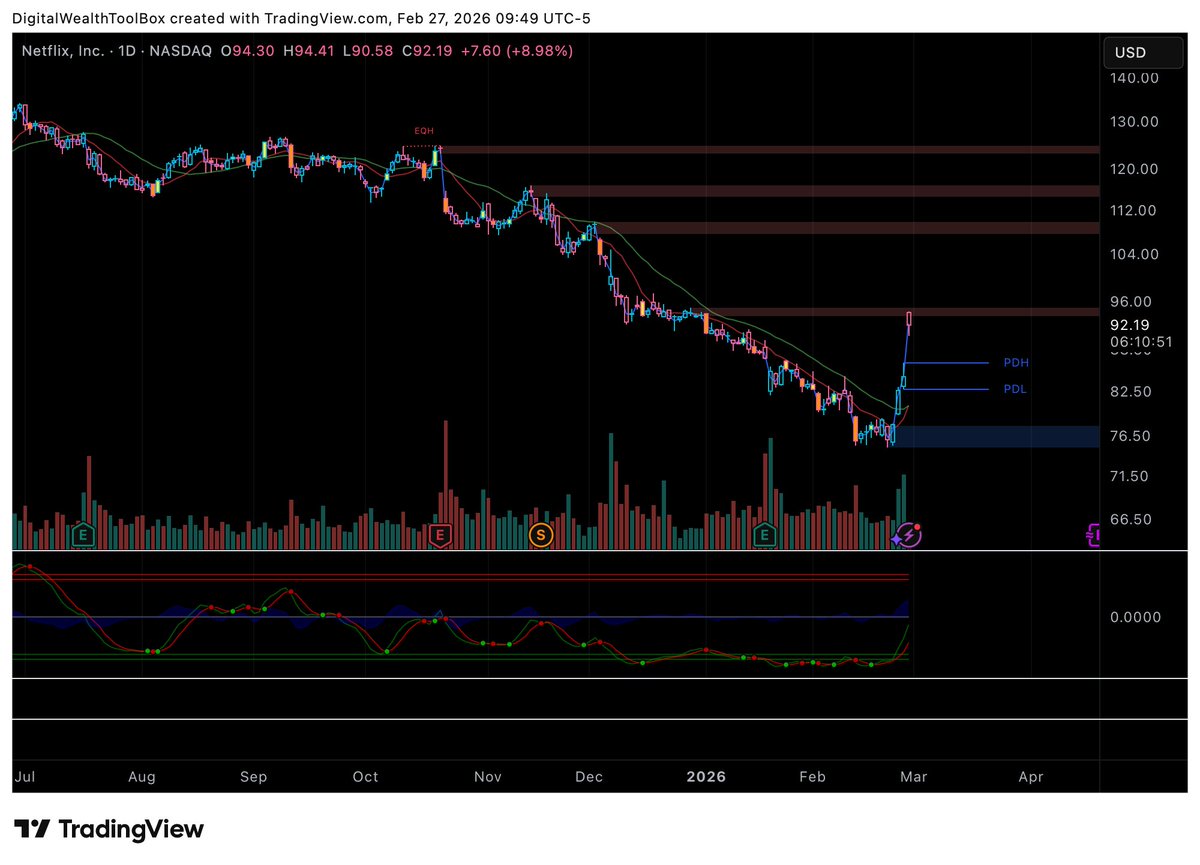Open the USD currency selector
Image resolution: width=1200 pixels, height=865 pixels.
click(1144, 53)
